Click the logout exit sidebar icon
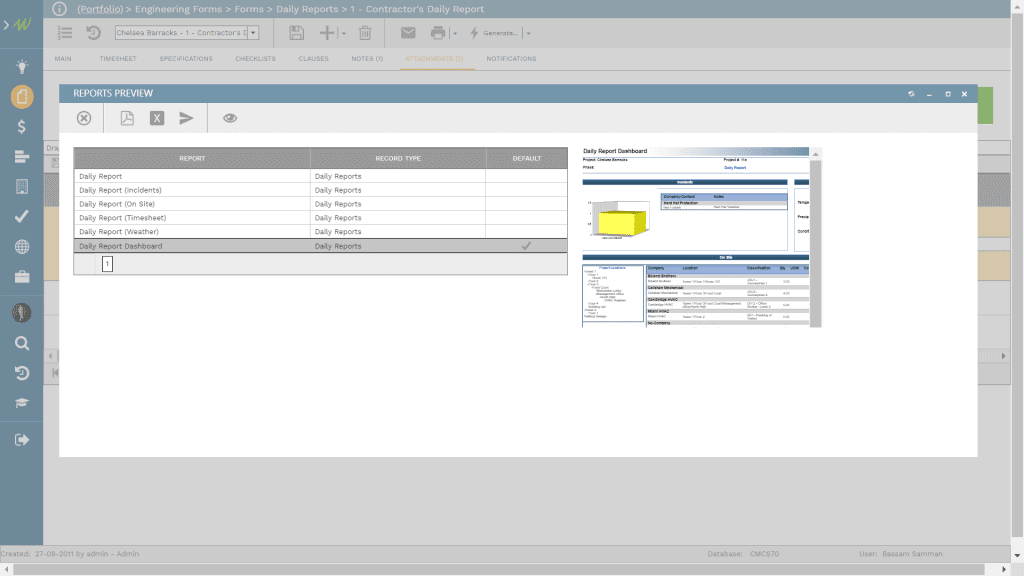1024x576 pixels. point(22,440)
